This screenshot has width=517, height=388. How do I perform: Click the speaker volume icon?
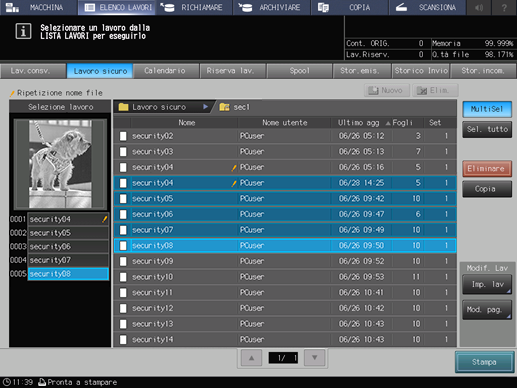coord(479,7)
